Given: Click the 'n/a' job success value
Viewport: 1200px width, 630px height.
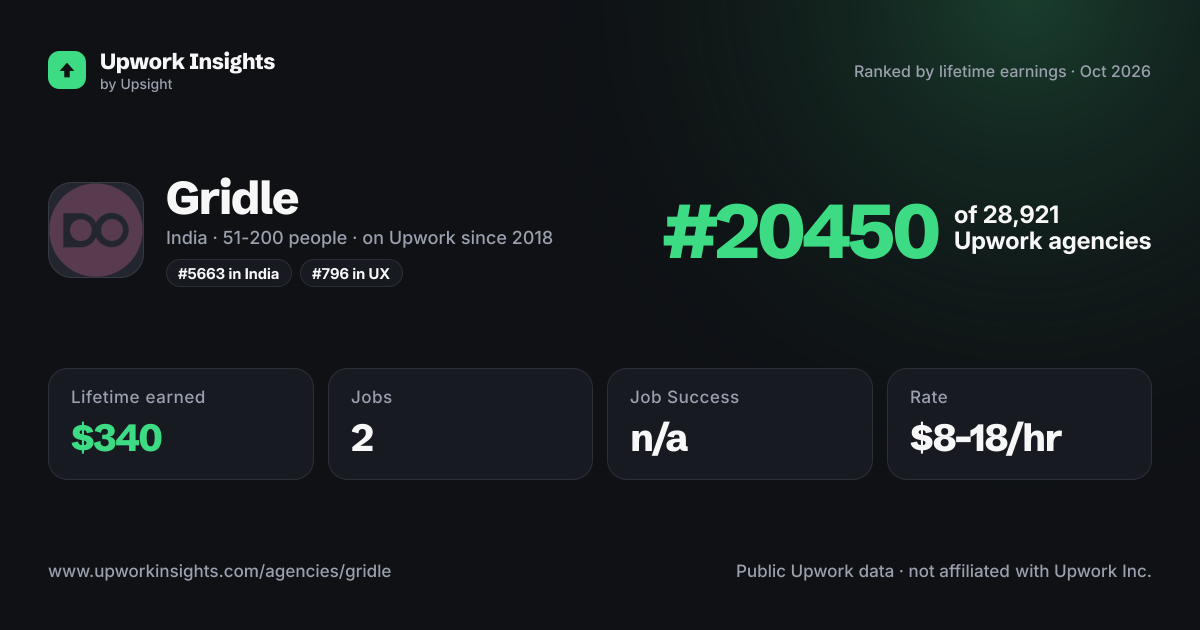Looking at the screenshot, I should 659,438.
